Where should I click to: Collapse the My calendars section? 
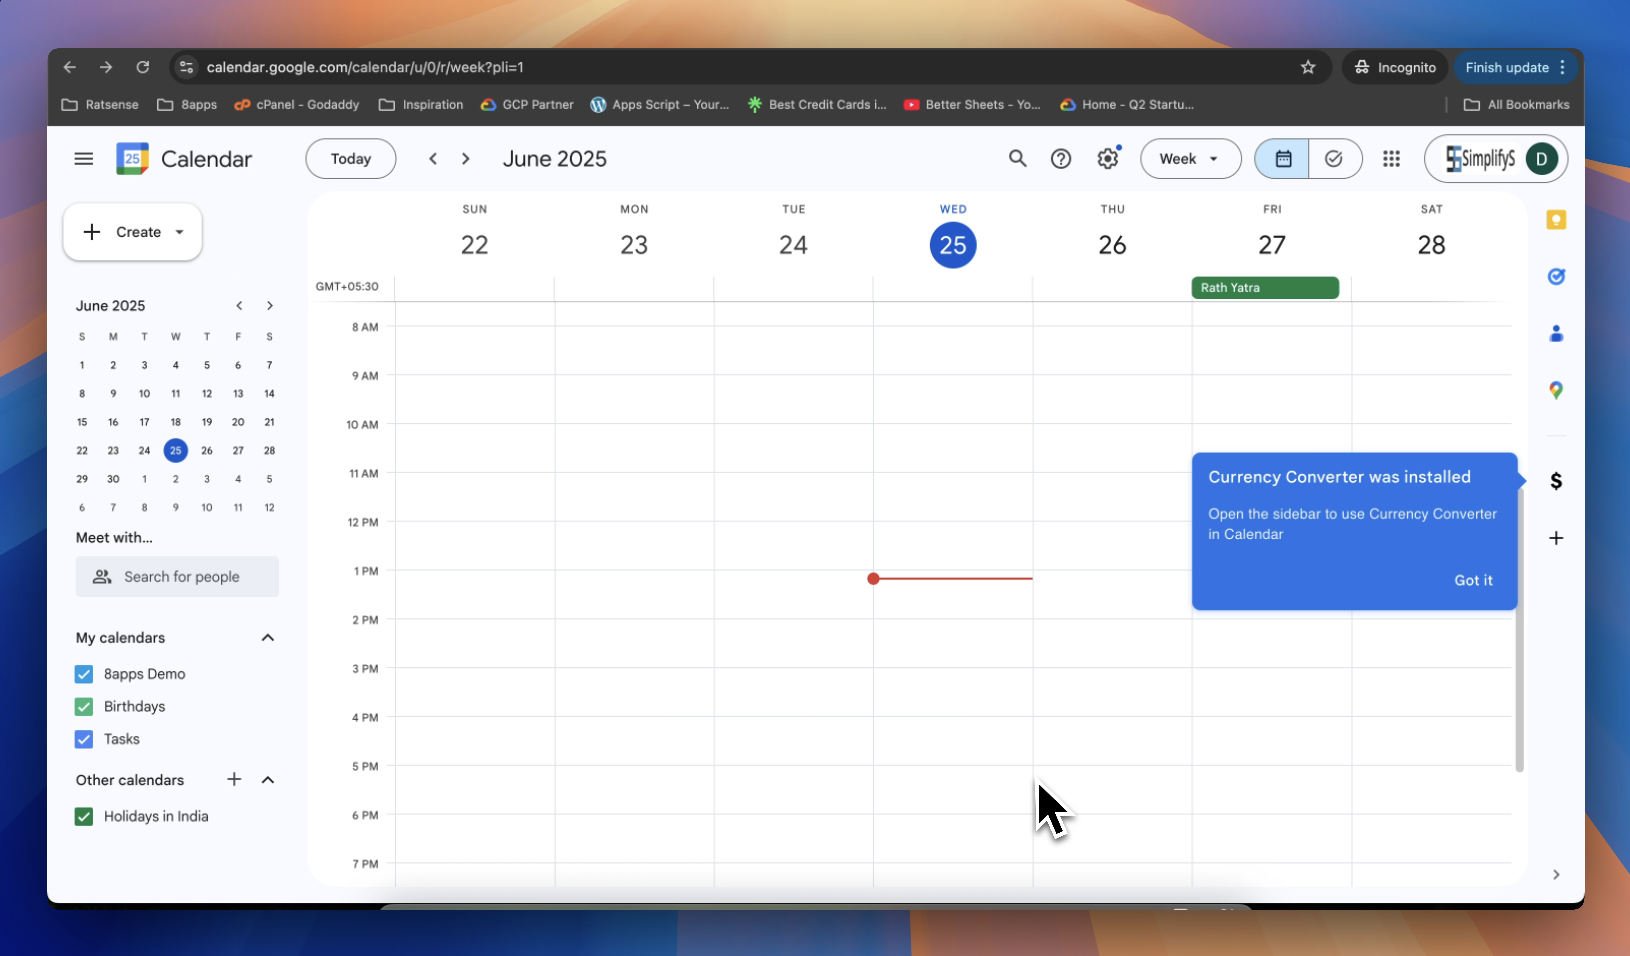[268, 638]
